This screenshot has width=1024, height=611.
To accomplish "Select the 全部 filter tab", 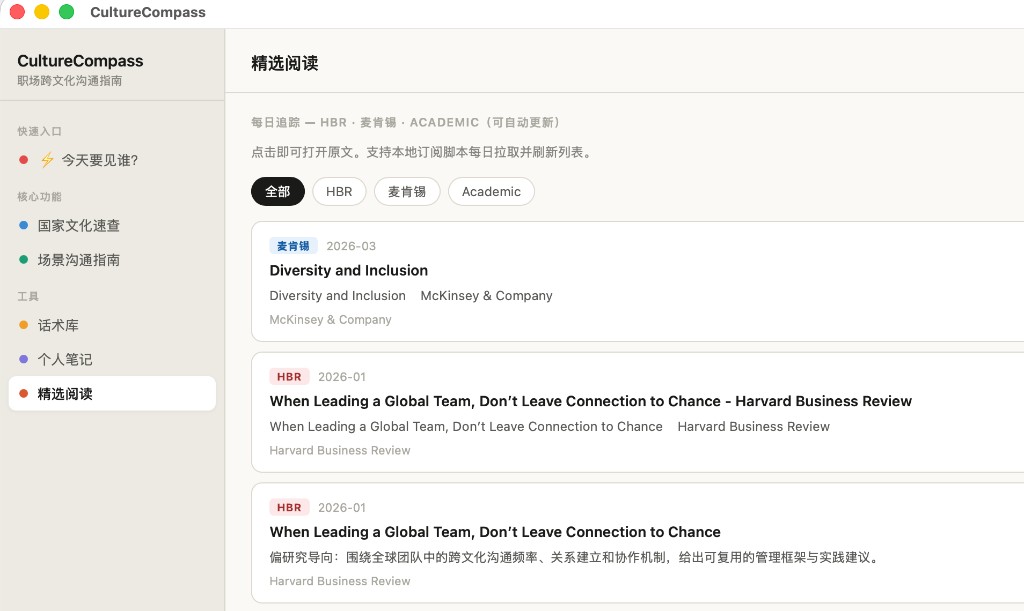I will tap(278, 191).
